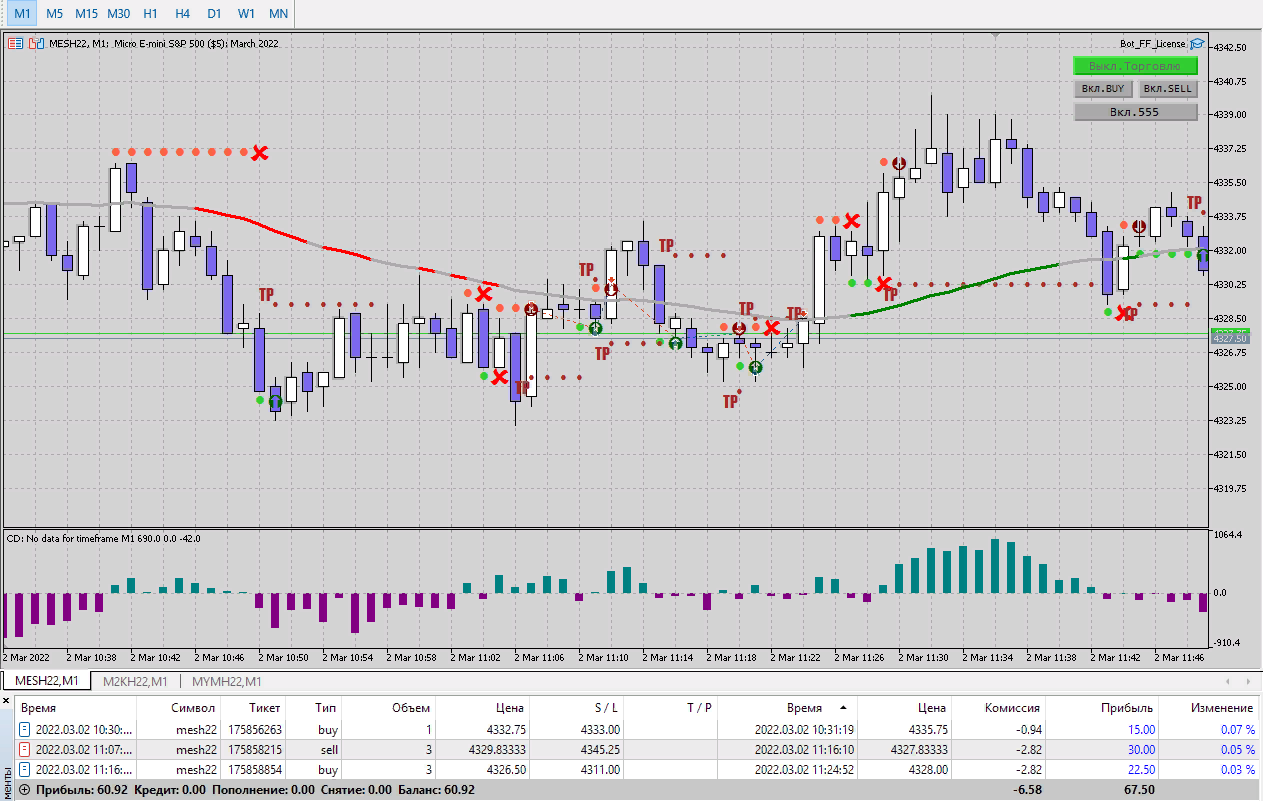Image resolution: width=1263 pixels, height=801 pixels.
Task: Click the Вкл.SELL button
Action: (x=1167, y=88)
